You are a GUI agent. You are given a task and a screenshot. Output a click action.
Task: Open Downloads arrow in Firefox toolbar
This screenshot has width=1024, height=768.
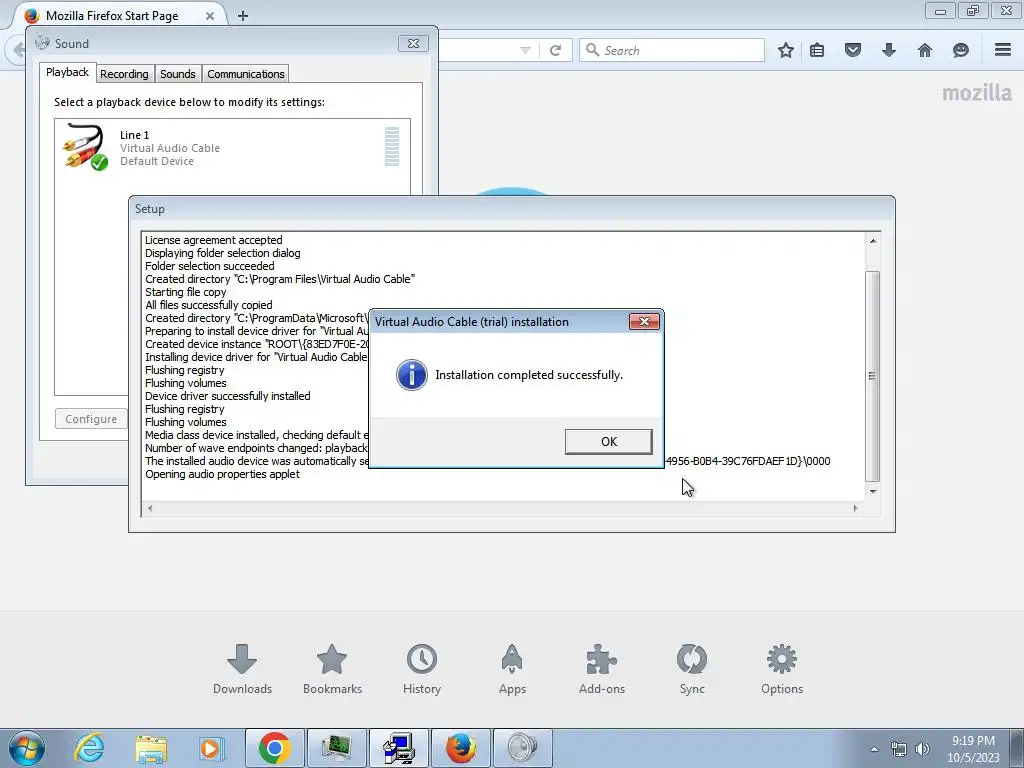click(x=889, y=50)
